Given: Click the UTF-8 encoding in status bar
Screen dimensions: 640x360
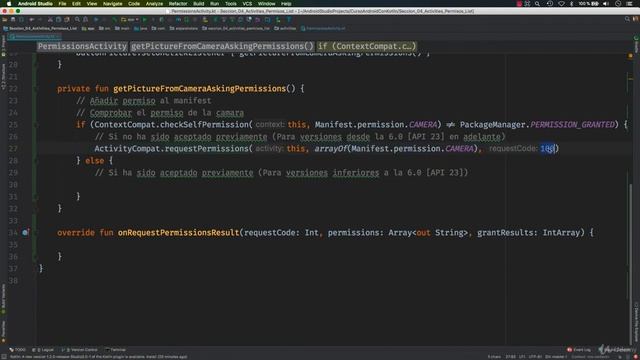Looking at the screenshot, I should [535, 357].
